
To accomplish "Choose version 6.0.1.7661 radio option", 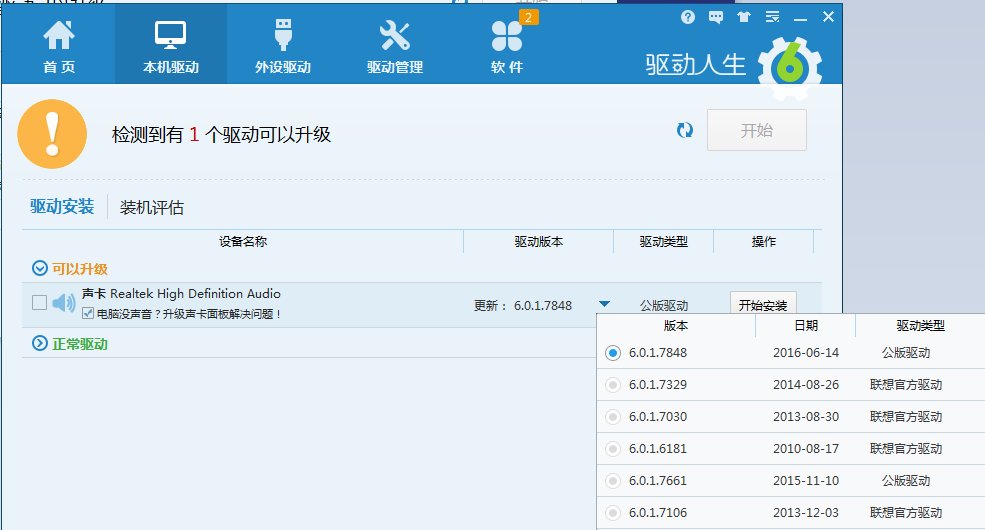I will click(x=612, y=481).
